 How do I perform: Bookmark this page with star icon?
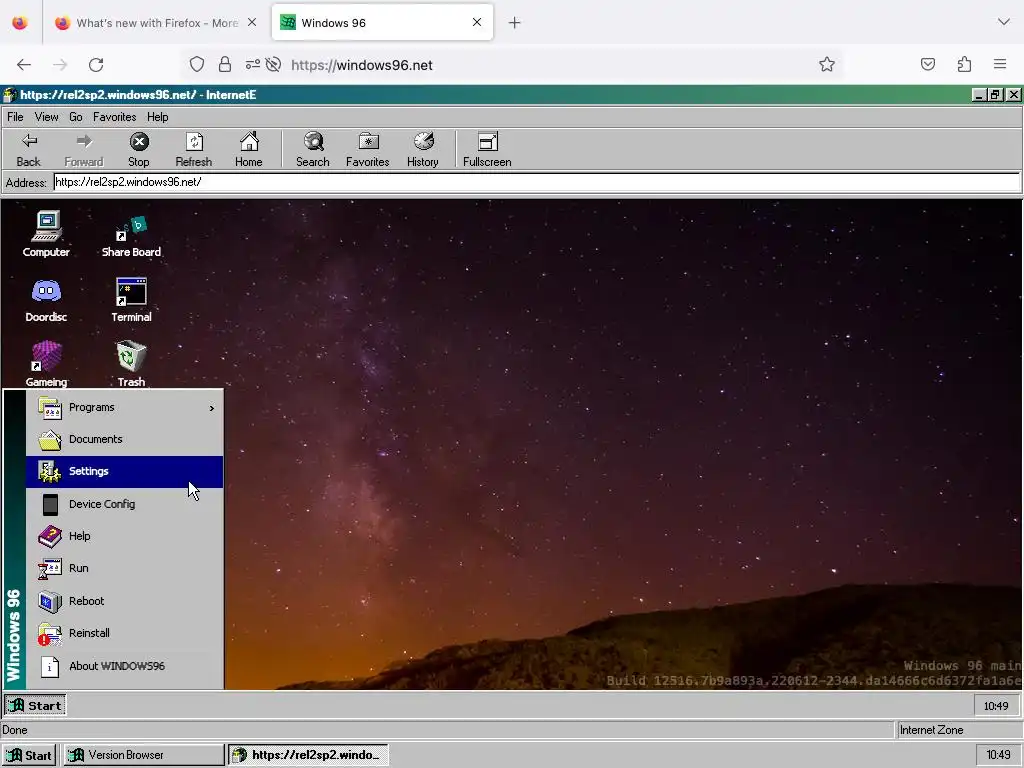point(827,64)
